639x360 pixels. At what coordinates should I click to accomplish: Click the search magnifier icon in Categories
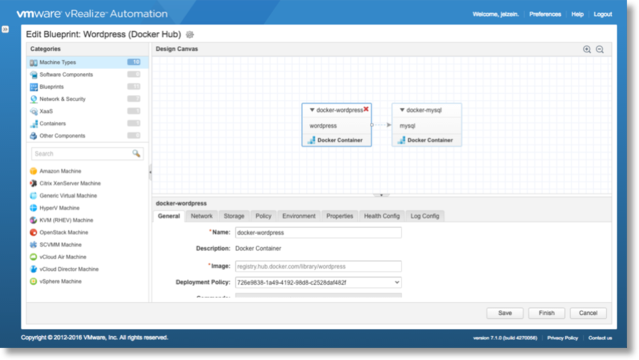pos(136,153)
